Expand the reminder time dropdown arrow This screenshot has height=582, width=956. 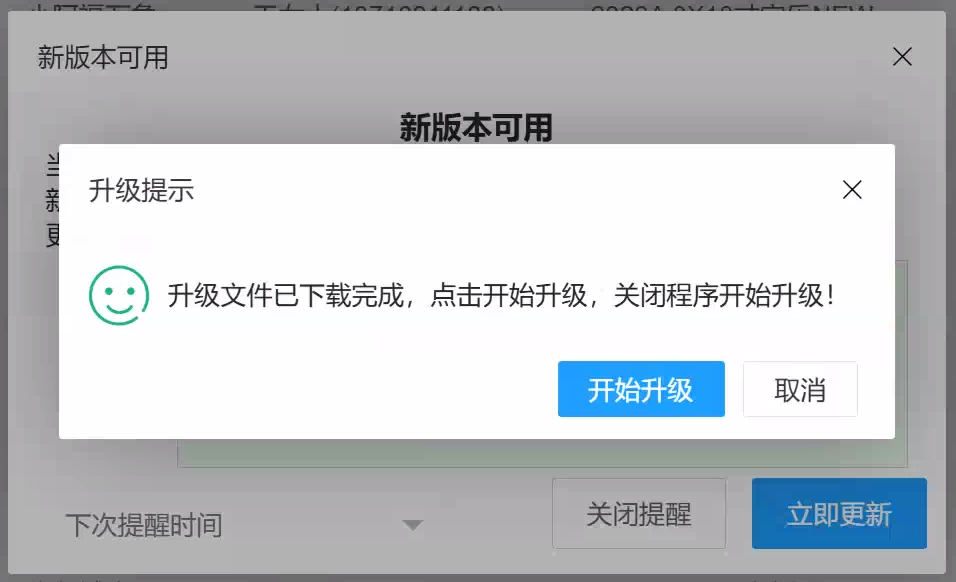[x=413, y=525]
